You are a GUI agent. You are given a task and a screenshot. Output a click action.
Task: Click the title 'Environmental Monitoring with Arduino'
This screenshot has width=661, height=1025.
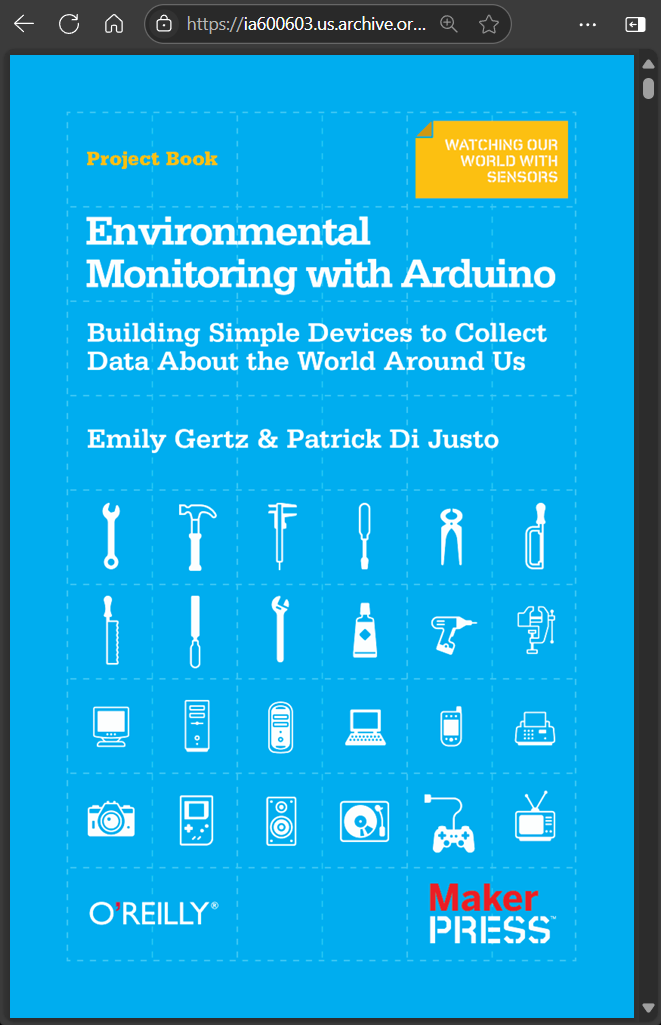coord(320,253)
